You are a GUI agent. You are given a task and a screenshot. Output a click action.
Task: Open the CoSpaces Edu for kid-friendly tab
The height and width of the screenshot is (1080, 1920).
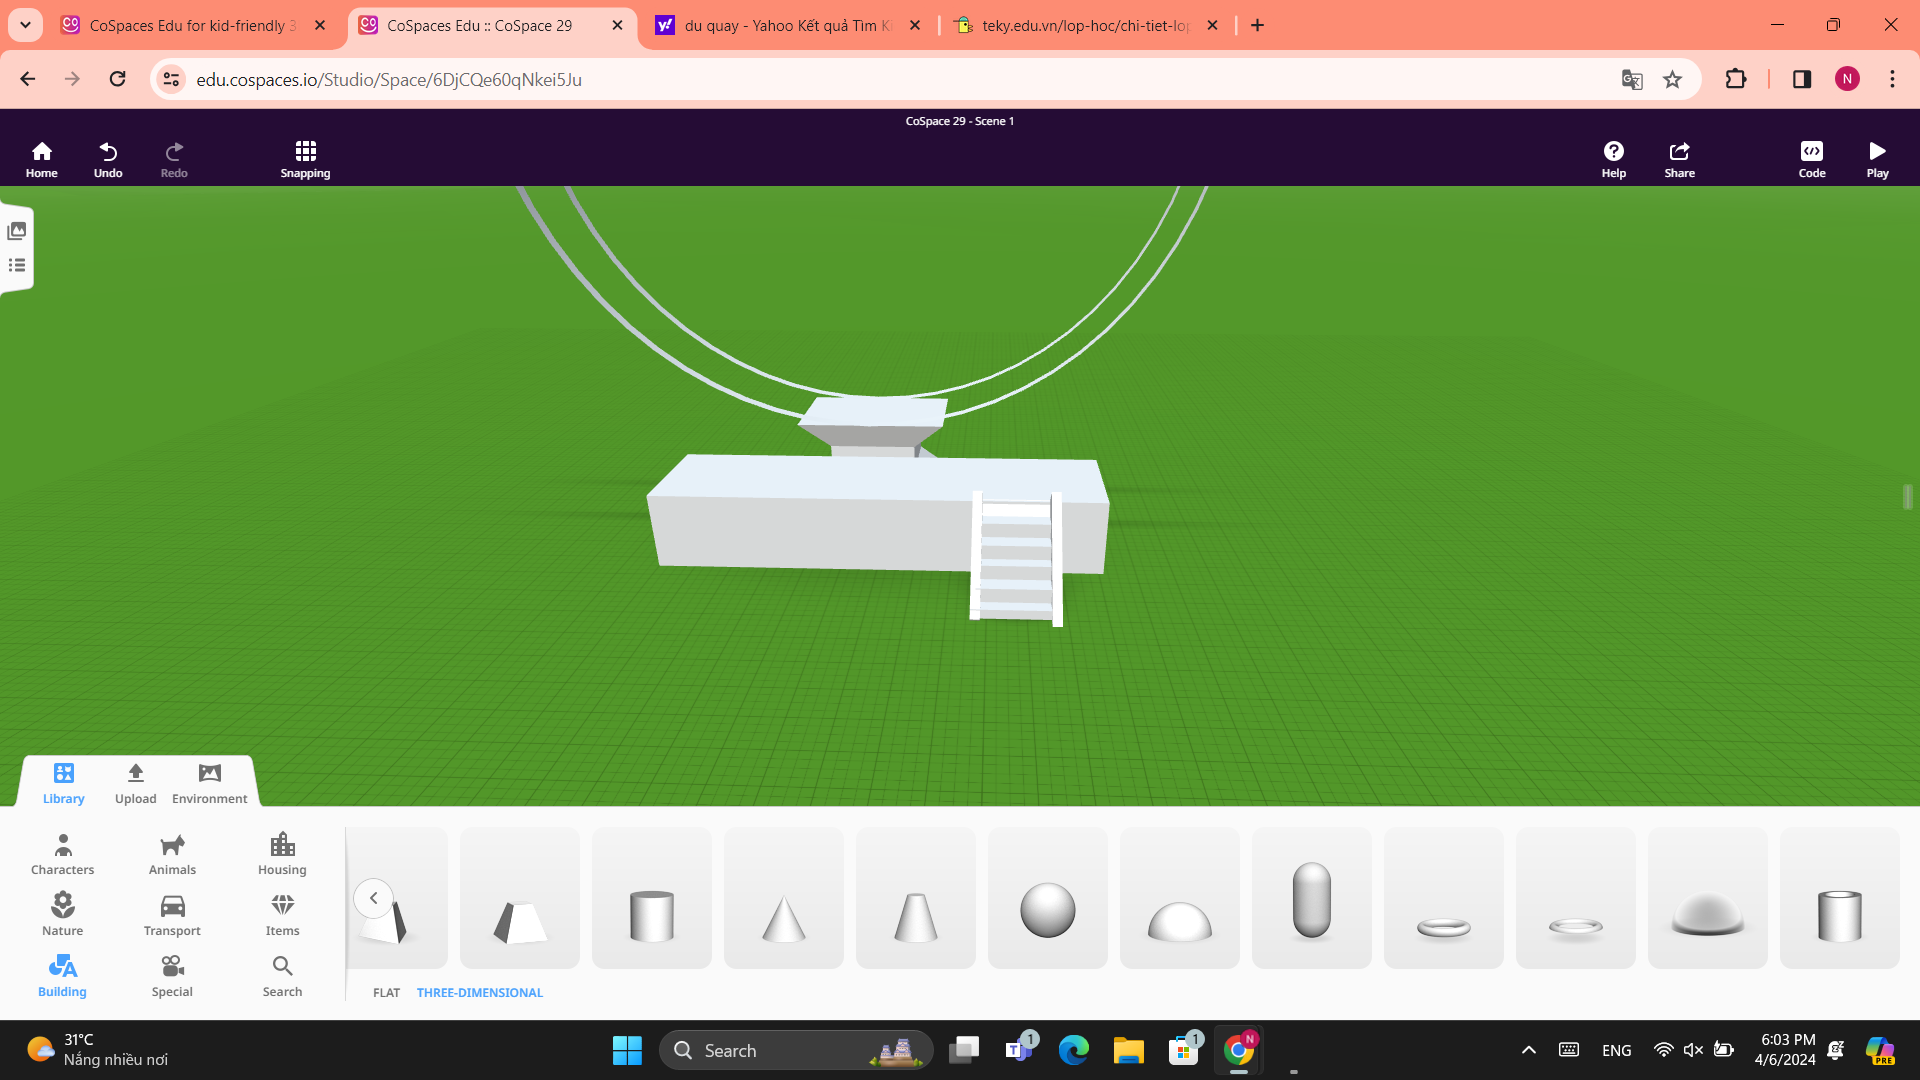pos(193,25)
